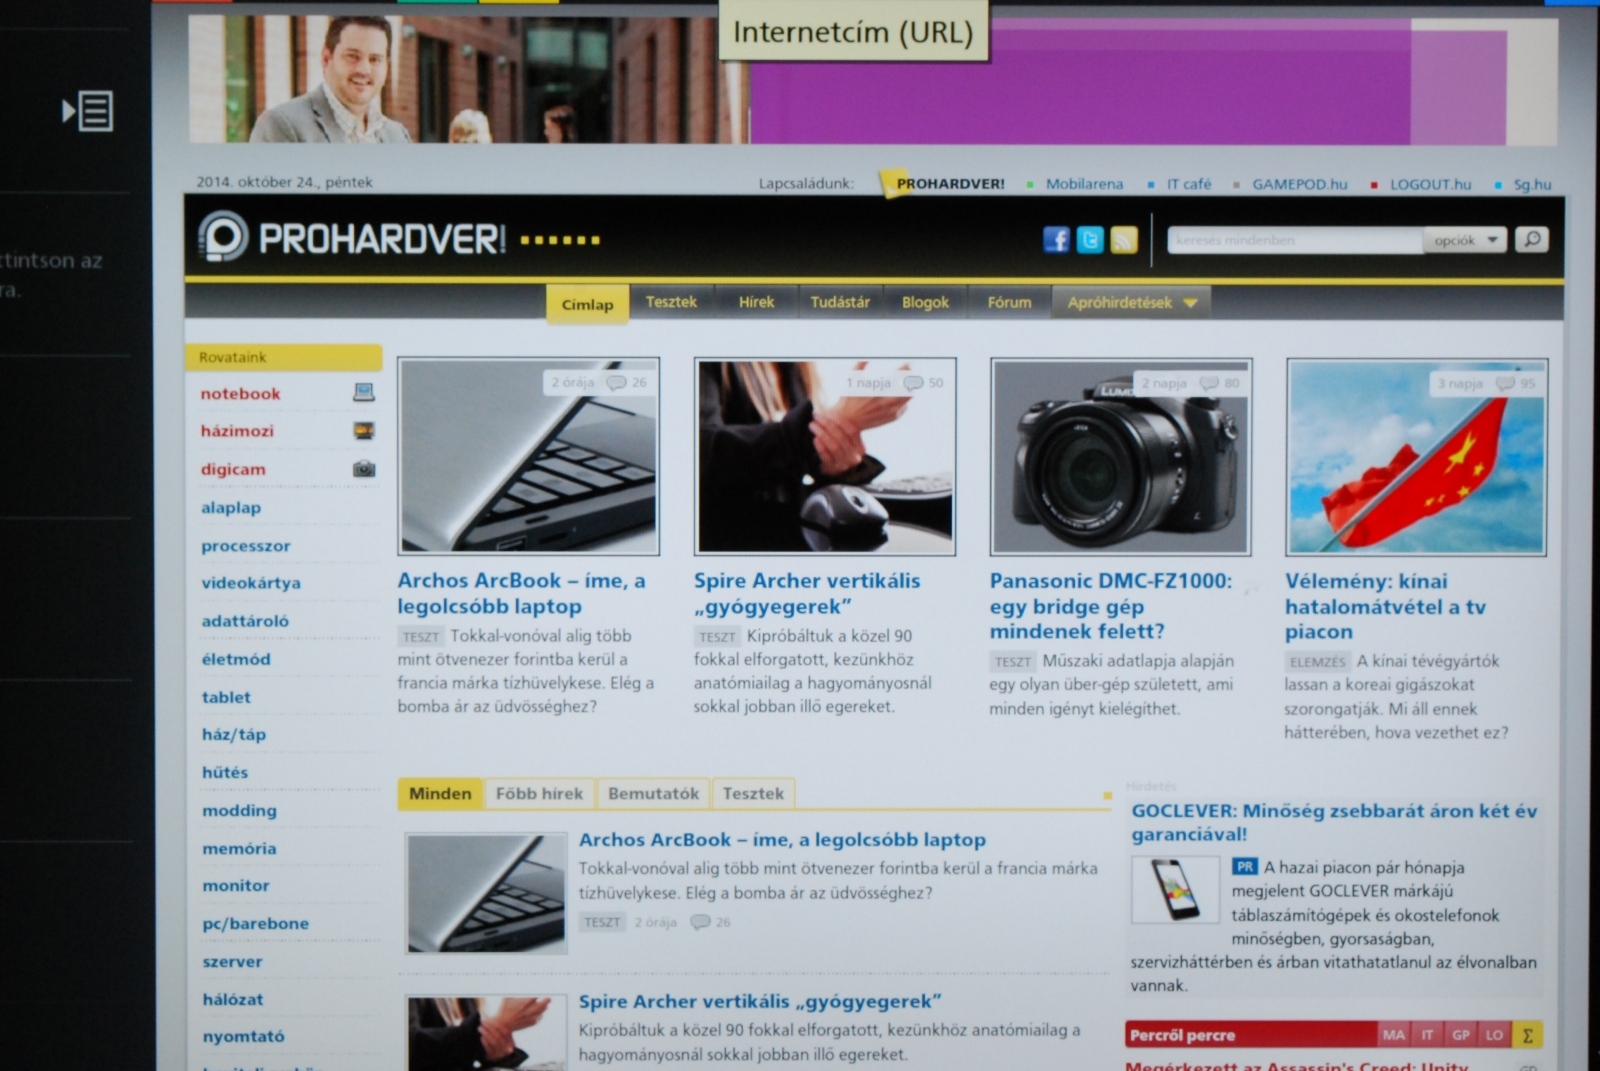Open the side menu list icon
Viewport: 1600px width, 1071px height.
pos(88,111)
